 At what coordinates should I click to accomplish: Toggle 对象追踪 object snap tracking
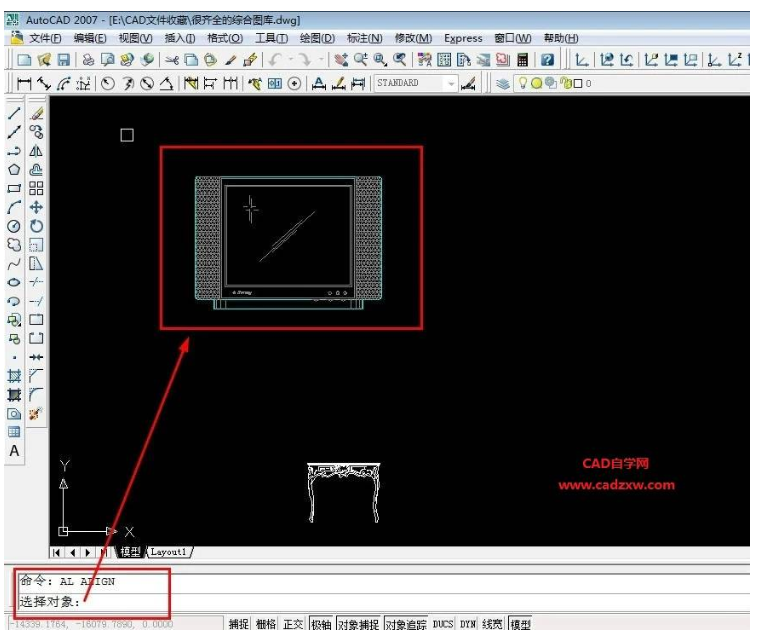pyautogui.click(x=406, y=624)
